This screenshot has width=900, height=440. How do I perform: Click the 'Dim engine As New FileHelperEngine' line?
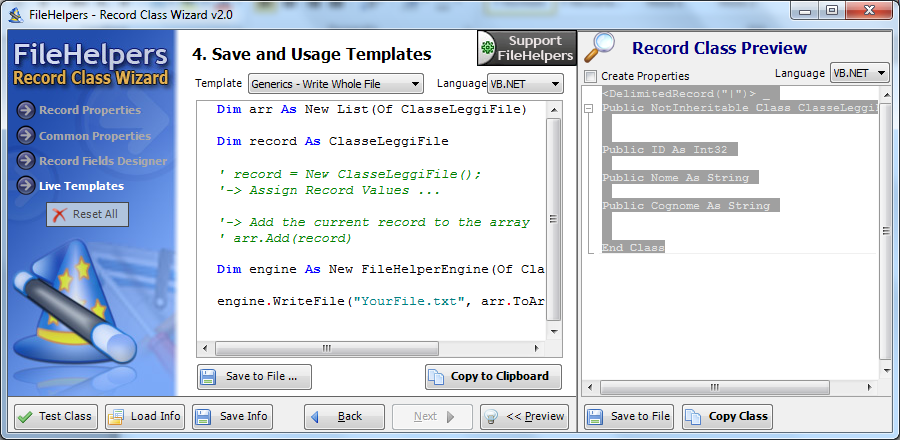381,269
